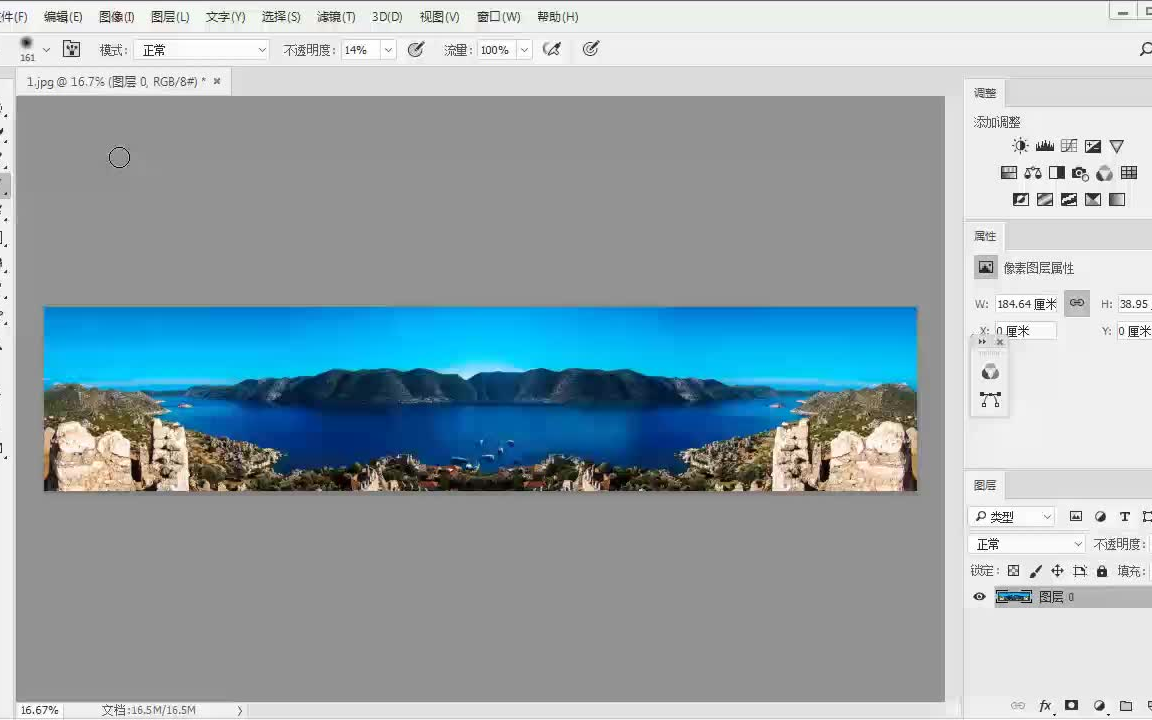The height and width of the screenshot is (720, 1152).
Task: Open the Photo Filter adjustment
Action: tap(1080, 172)
